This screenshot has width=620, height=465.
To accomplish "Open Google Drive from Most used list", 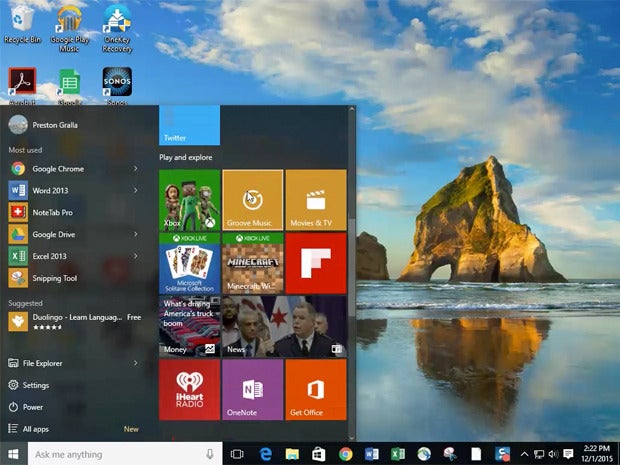I will [x=74, y=234].
